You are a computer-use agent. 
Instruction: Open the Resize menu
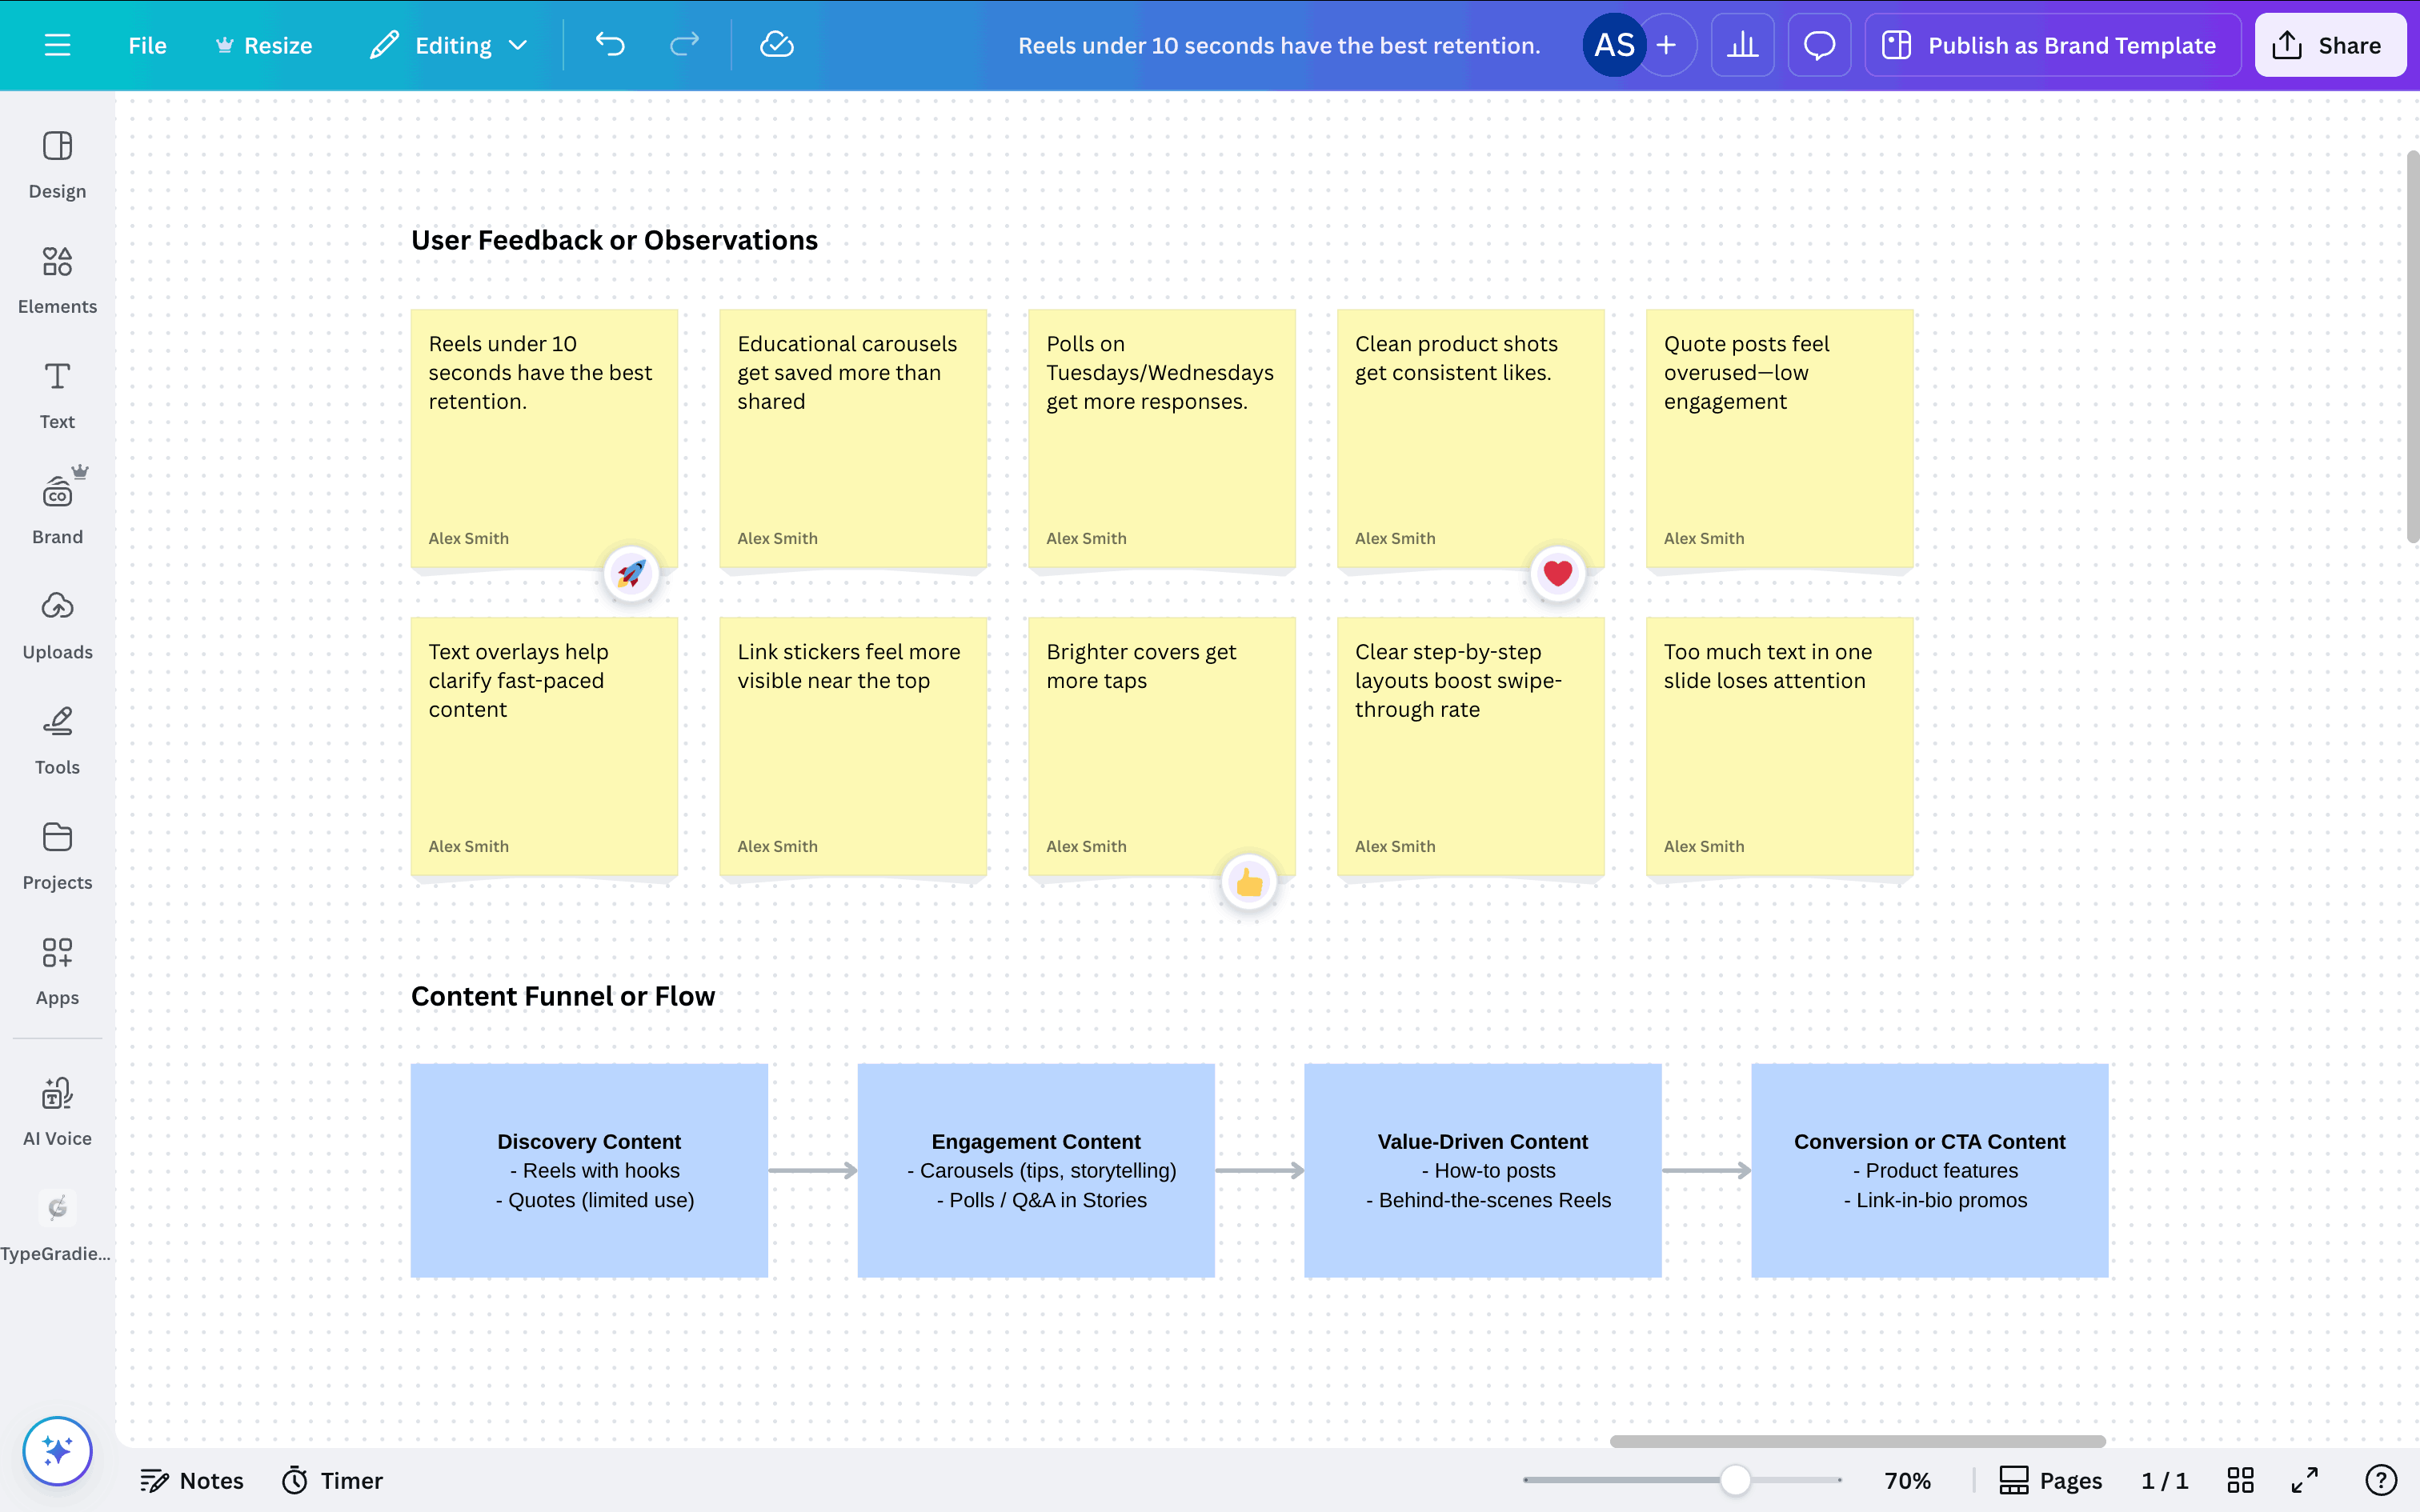[x=264, y=45]
